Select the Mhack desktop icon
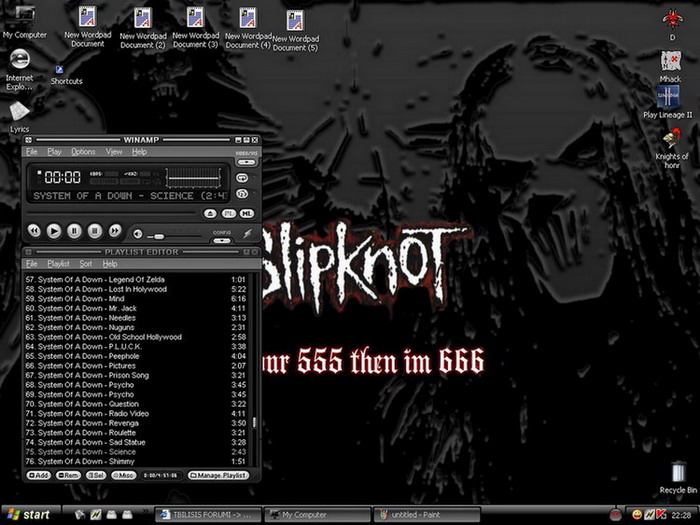Viewport: 700px width, 525px height. 671,66
